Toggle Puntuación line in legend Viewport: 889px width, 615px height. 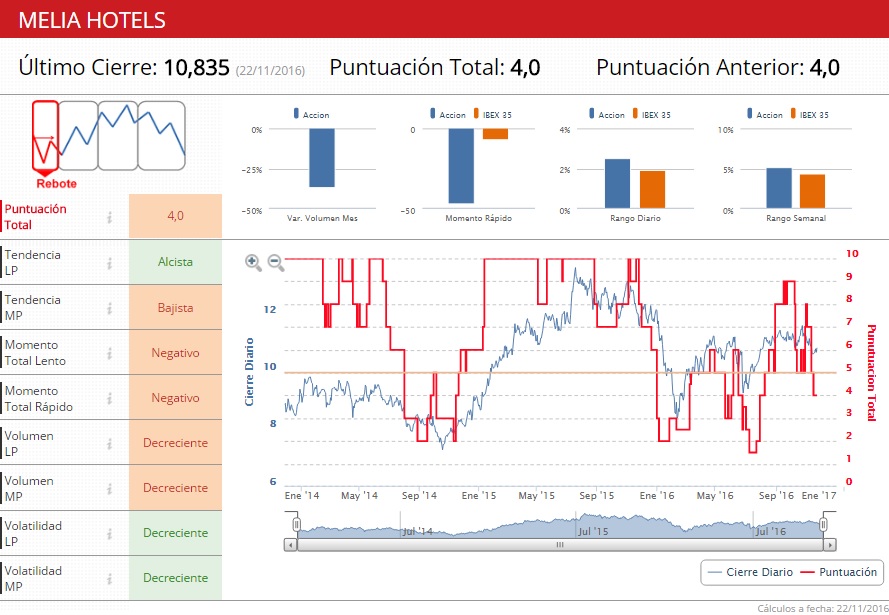pyautogui.click(x=839, y=572)
